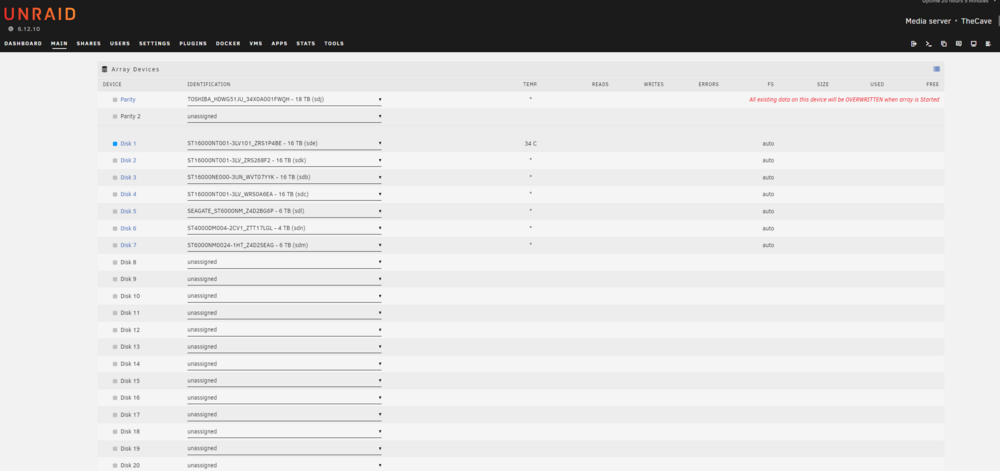This screenshot has height=471, width=1000.
Task: Click the status square beside Disk 2
Action: 115,161
